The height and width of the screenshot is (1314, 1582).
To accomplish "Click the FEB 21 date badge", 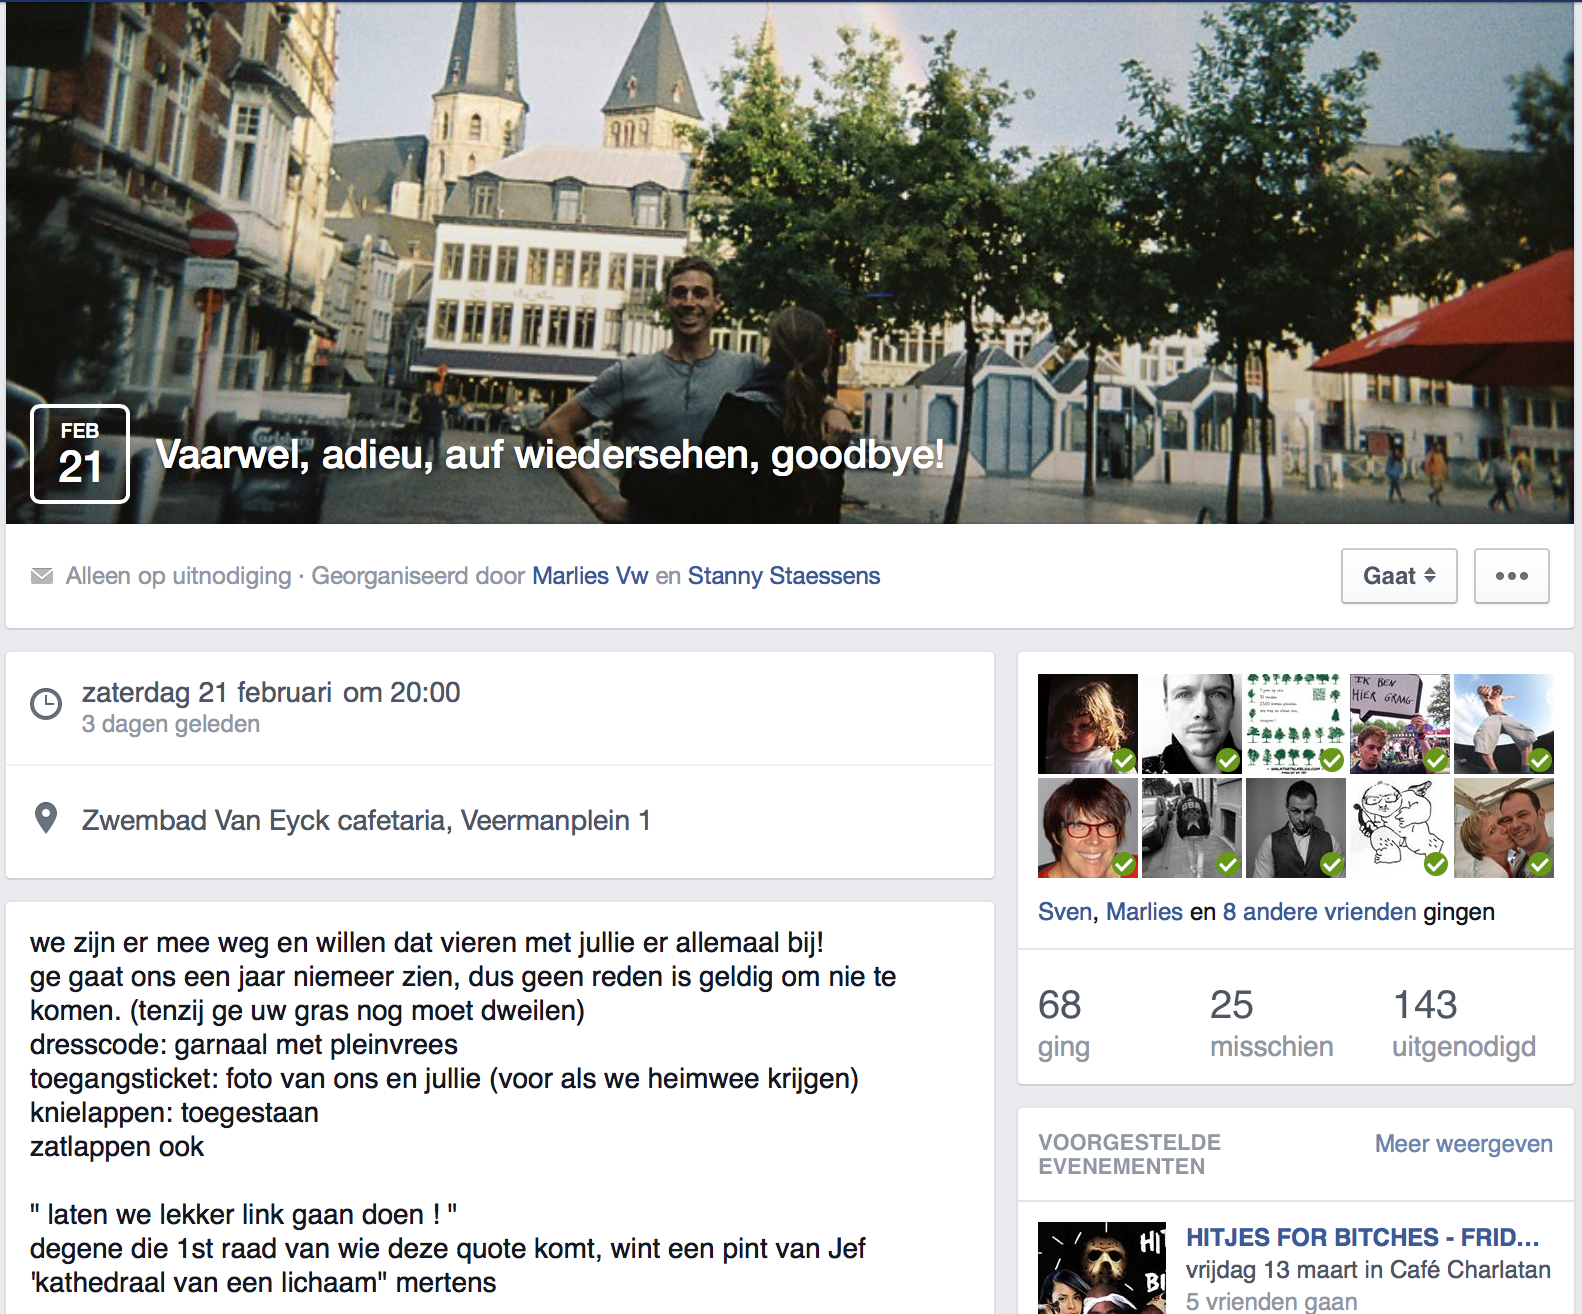I will (x=80, y=454).
